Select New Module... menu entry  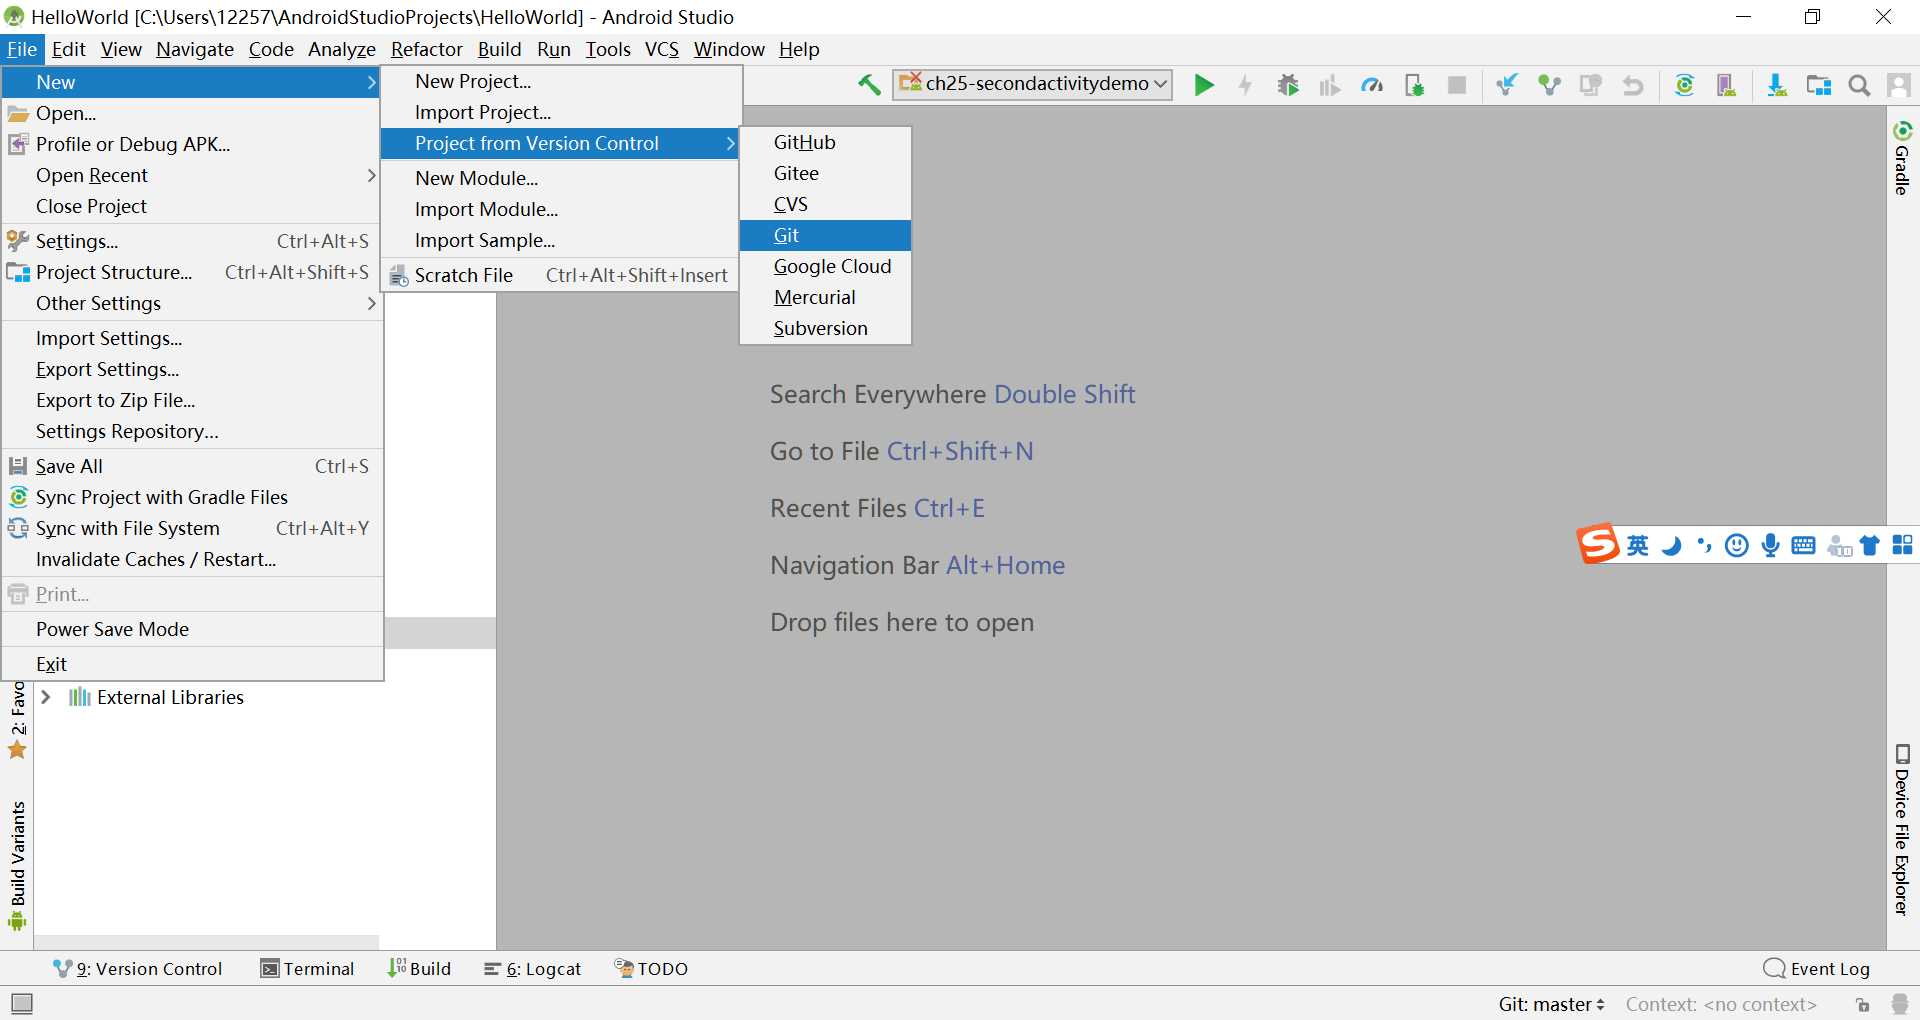click(561, 178)
